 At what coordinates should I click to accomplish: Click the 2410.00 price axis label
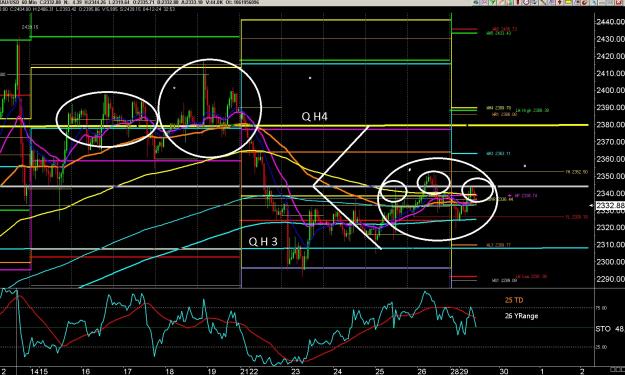(x=610, y=74)
